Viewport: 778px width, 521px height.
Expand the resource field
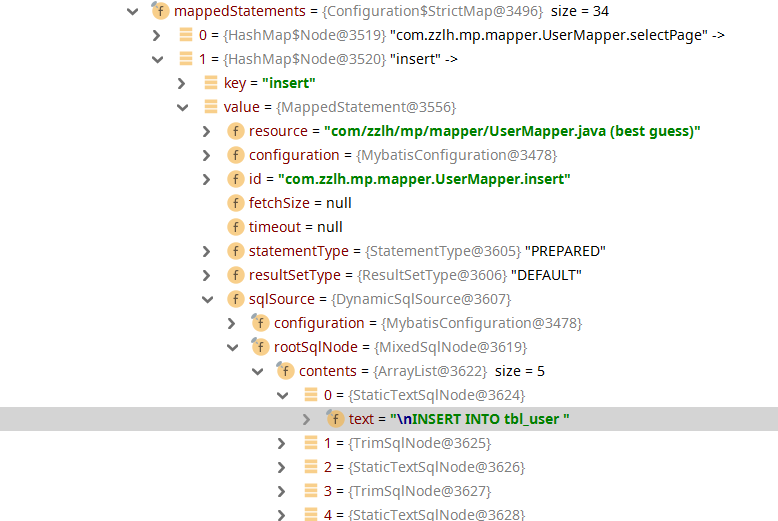point(207,131)
